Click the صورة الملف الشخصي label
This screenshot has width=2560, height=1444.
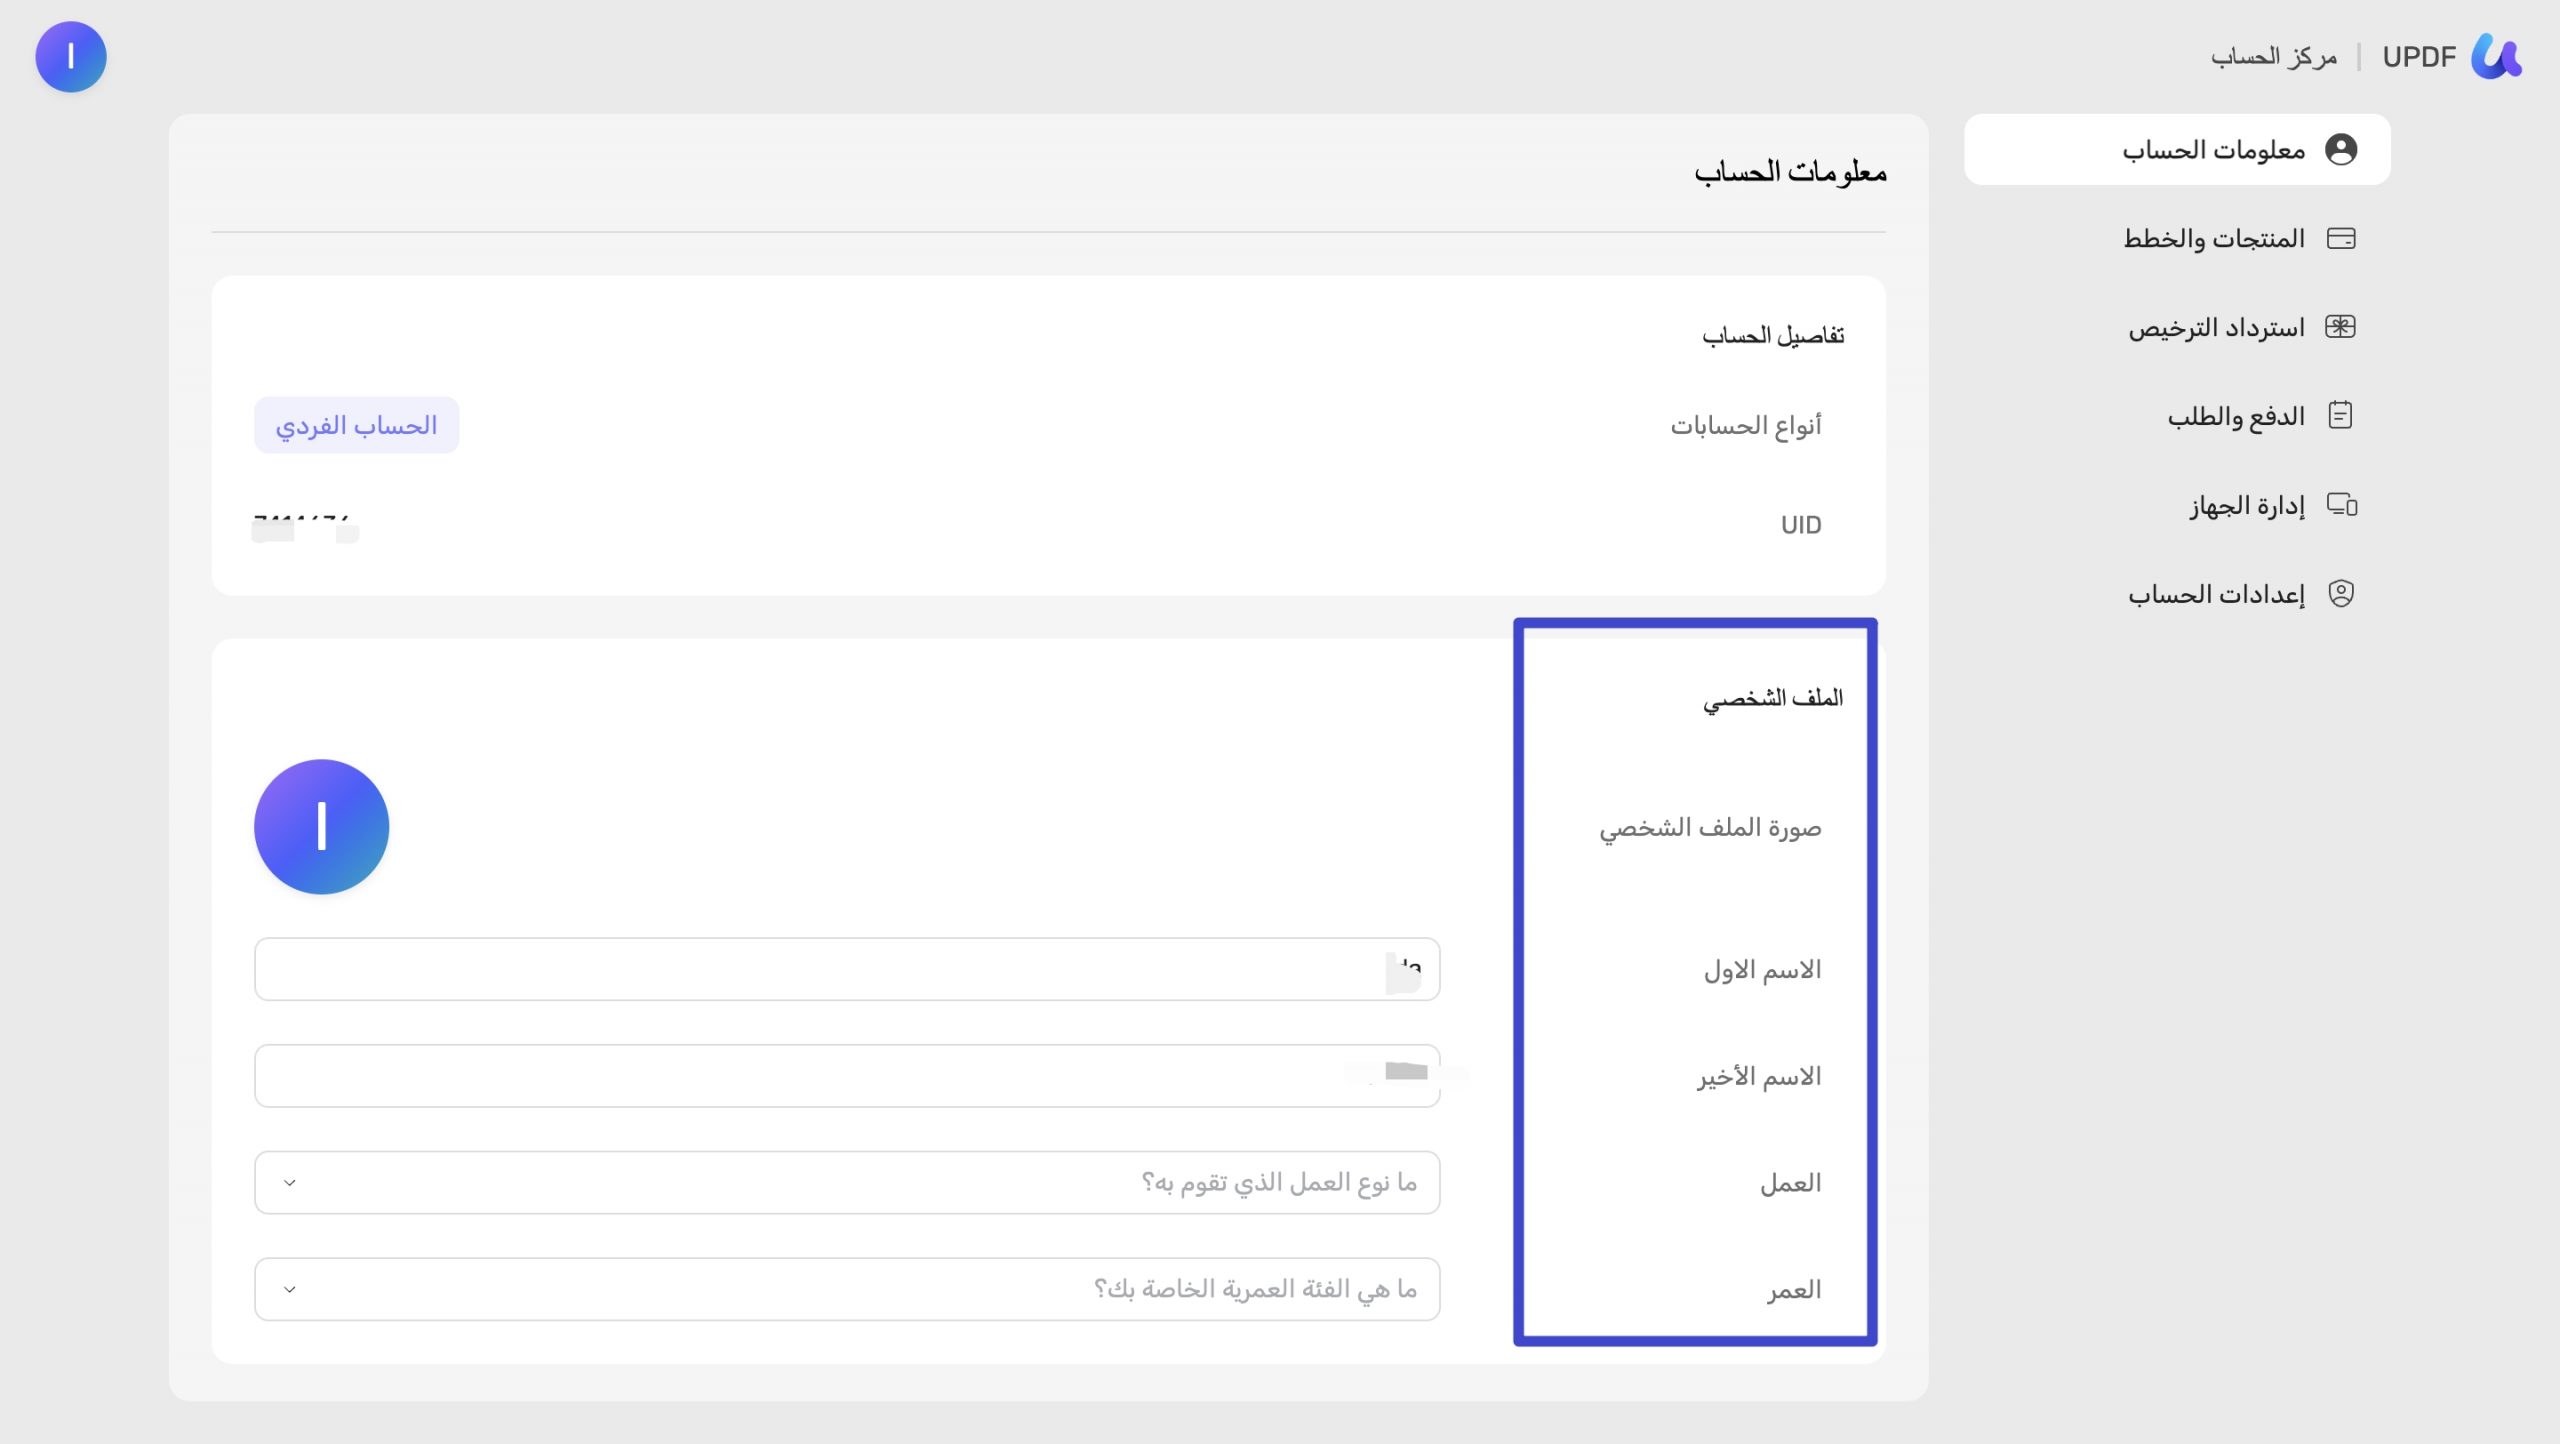click(x=1710, y=828)
